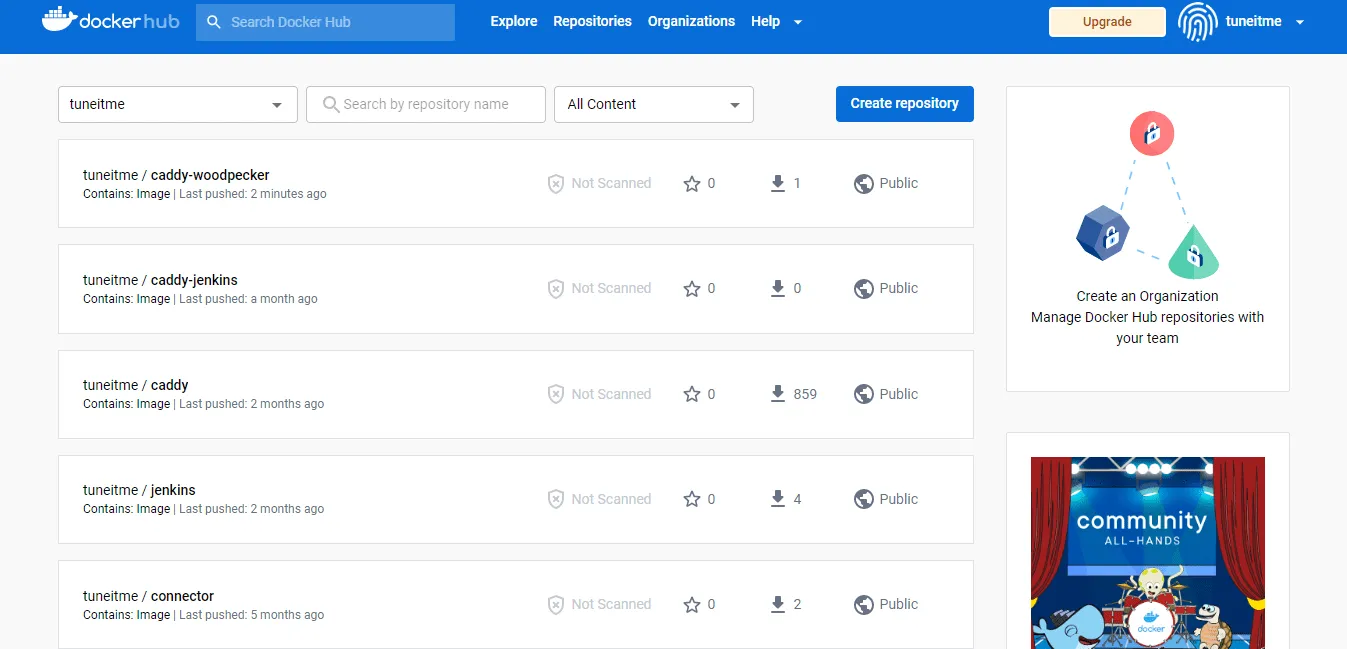Screen dimensions: 1347x649
Task: Click the Public globe icon for caddy-woodpecker
Action: coord(864,184)
